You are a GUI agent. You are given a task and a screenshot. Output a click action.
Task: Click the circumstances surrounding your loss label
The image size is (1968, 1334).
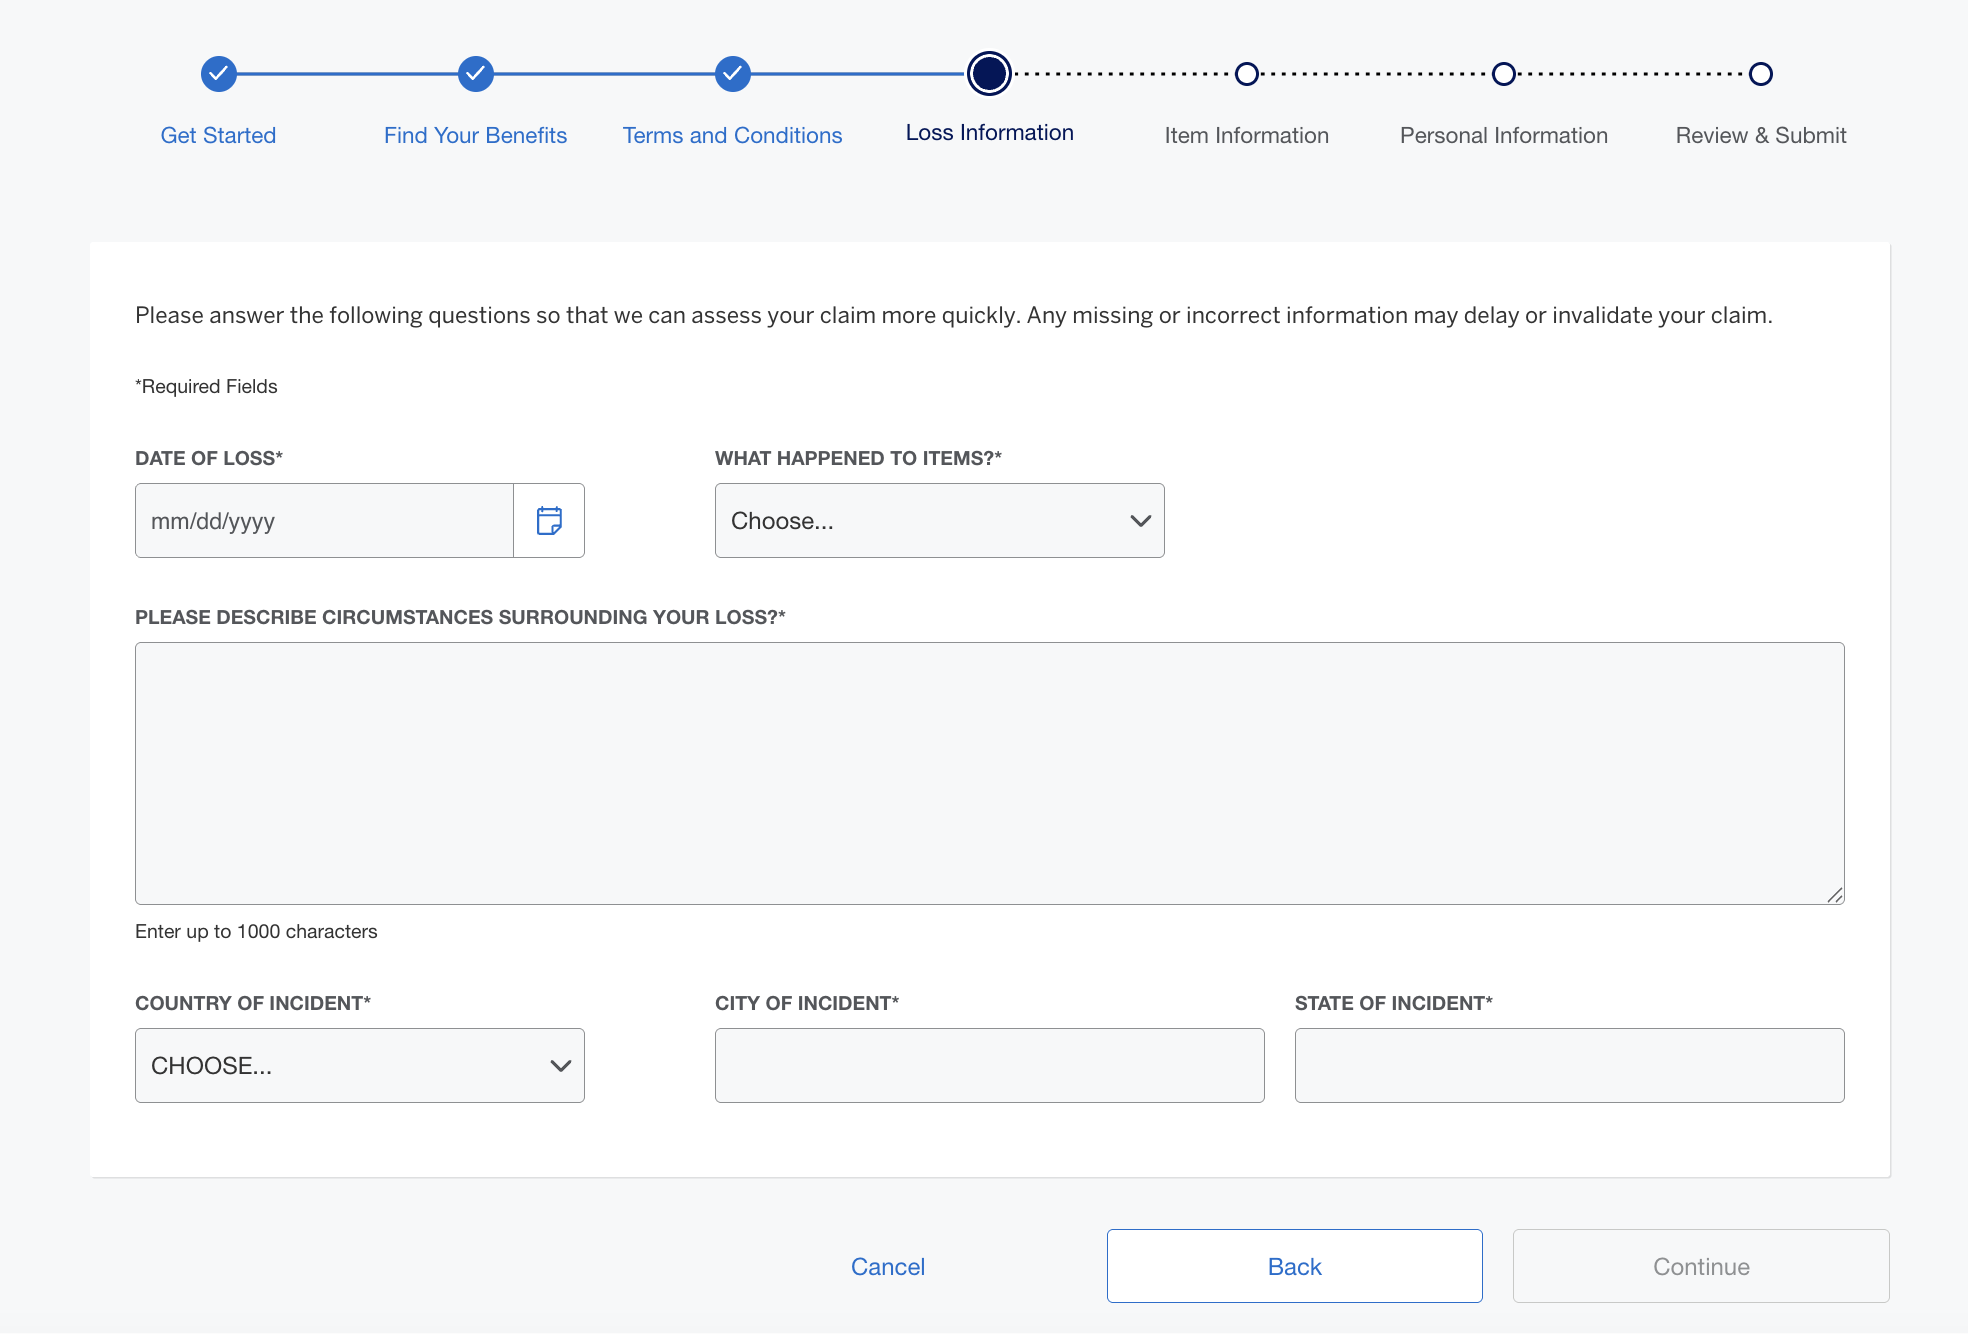click(x=460, y=617)
